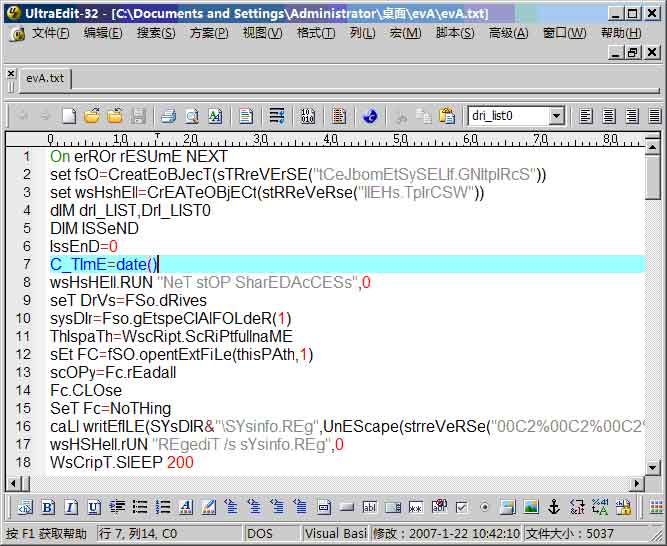Close the file tab bar with X
Image resolution: width=667 pixels, height=546 pixels.
point(11,74)
